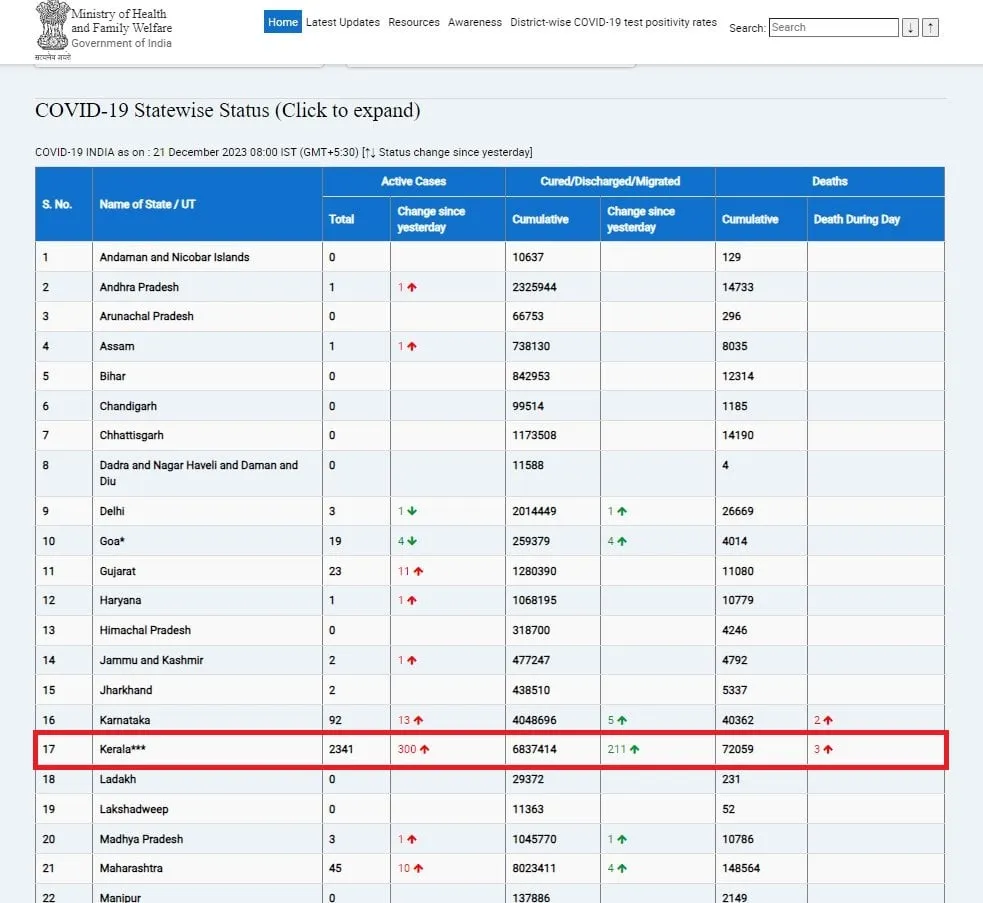Click red up arrow in Karnataka deaths column
The image size is (983, 903).
click(828, 721)
